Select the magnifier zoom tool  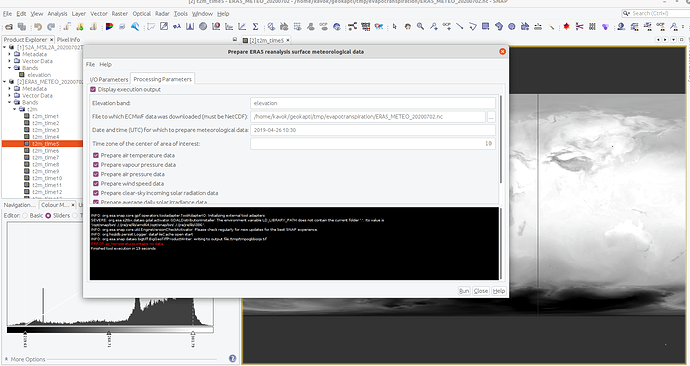[421, 27]
